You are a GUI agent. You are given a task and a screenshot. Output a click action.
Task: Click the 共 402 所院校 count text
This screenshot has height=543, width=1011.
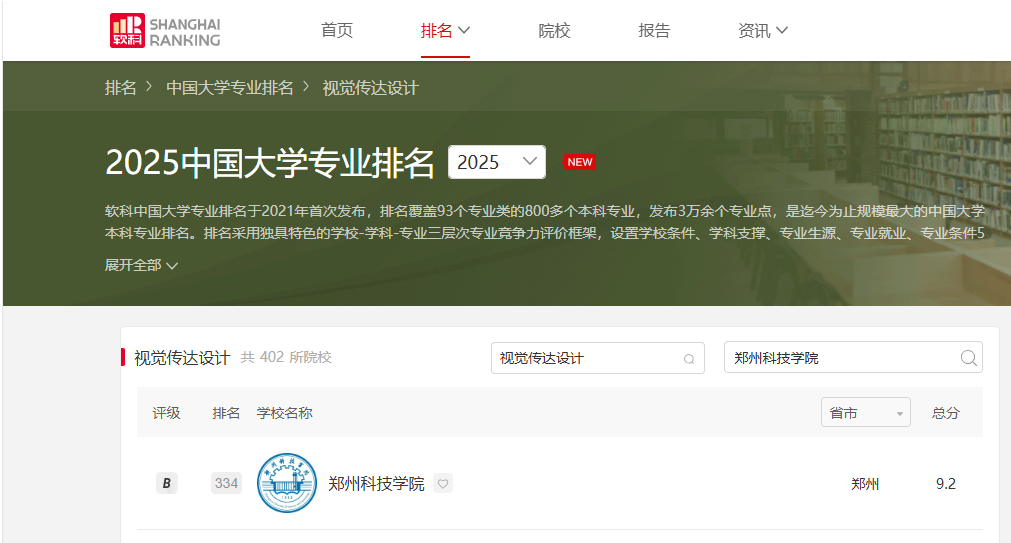(286, 357)
